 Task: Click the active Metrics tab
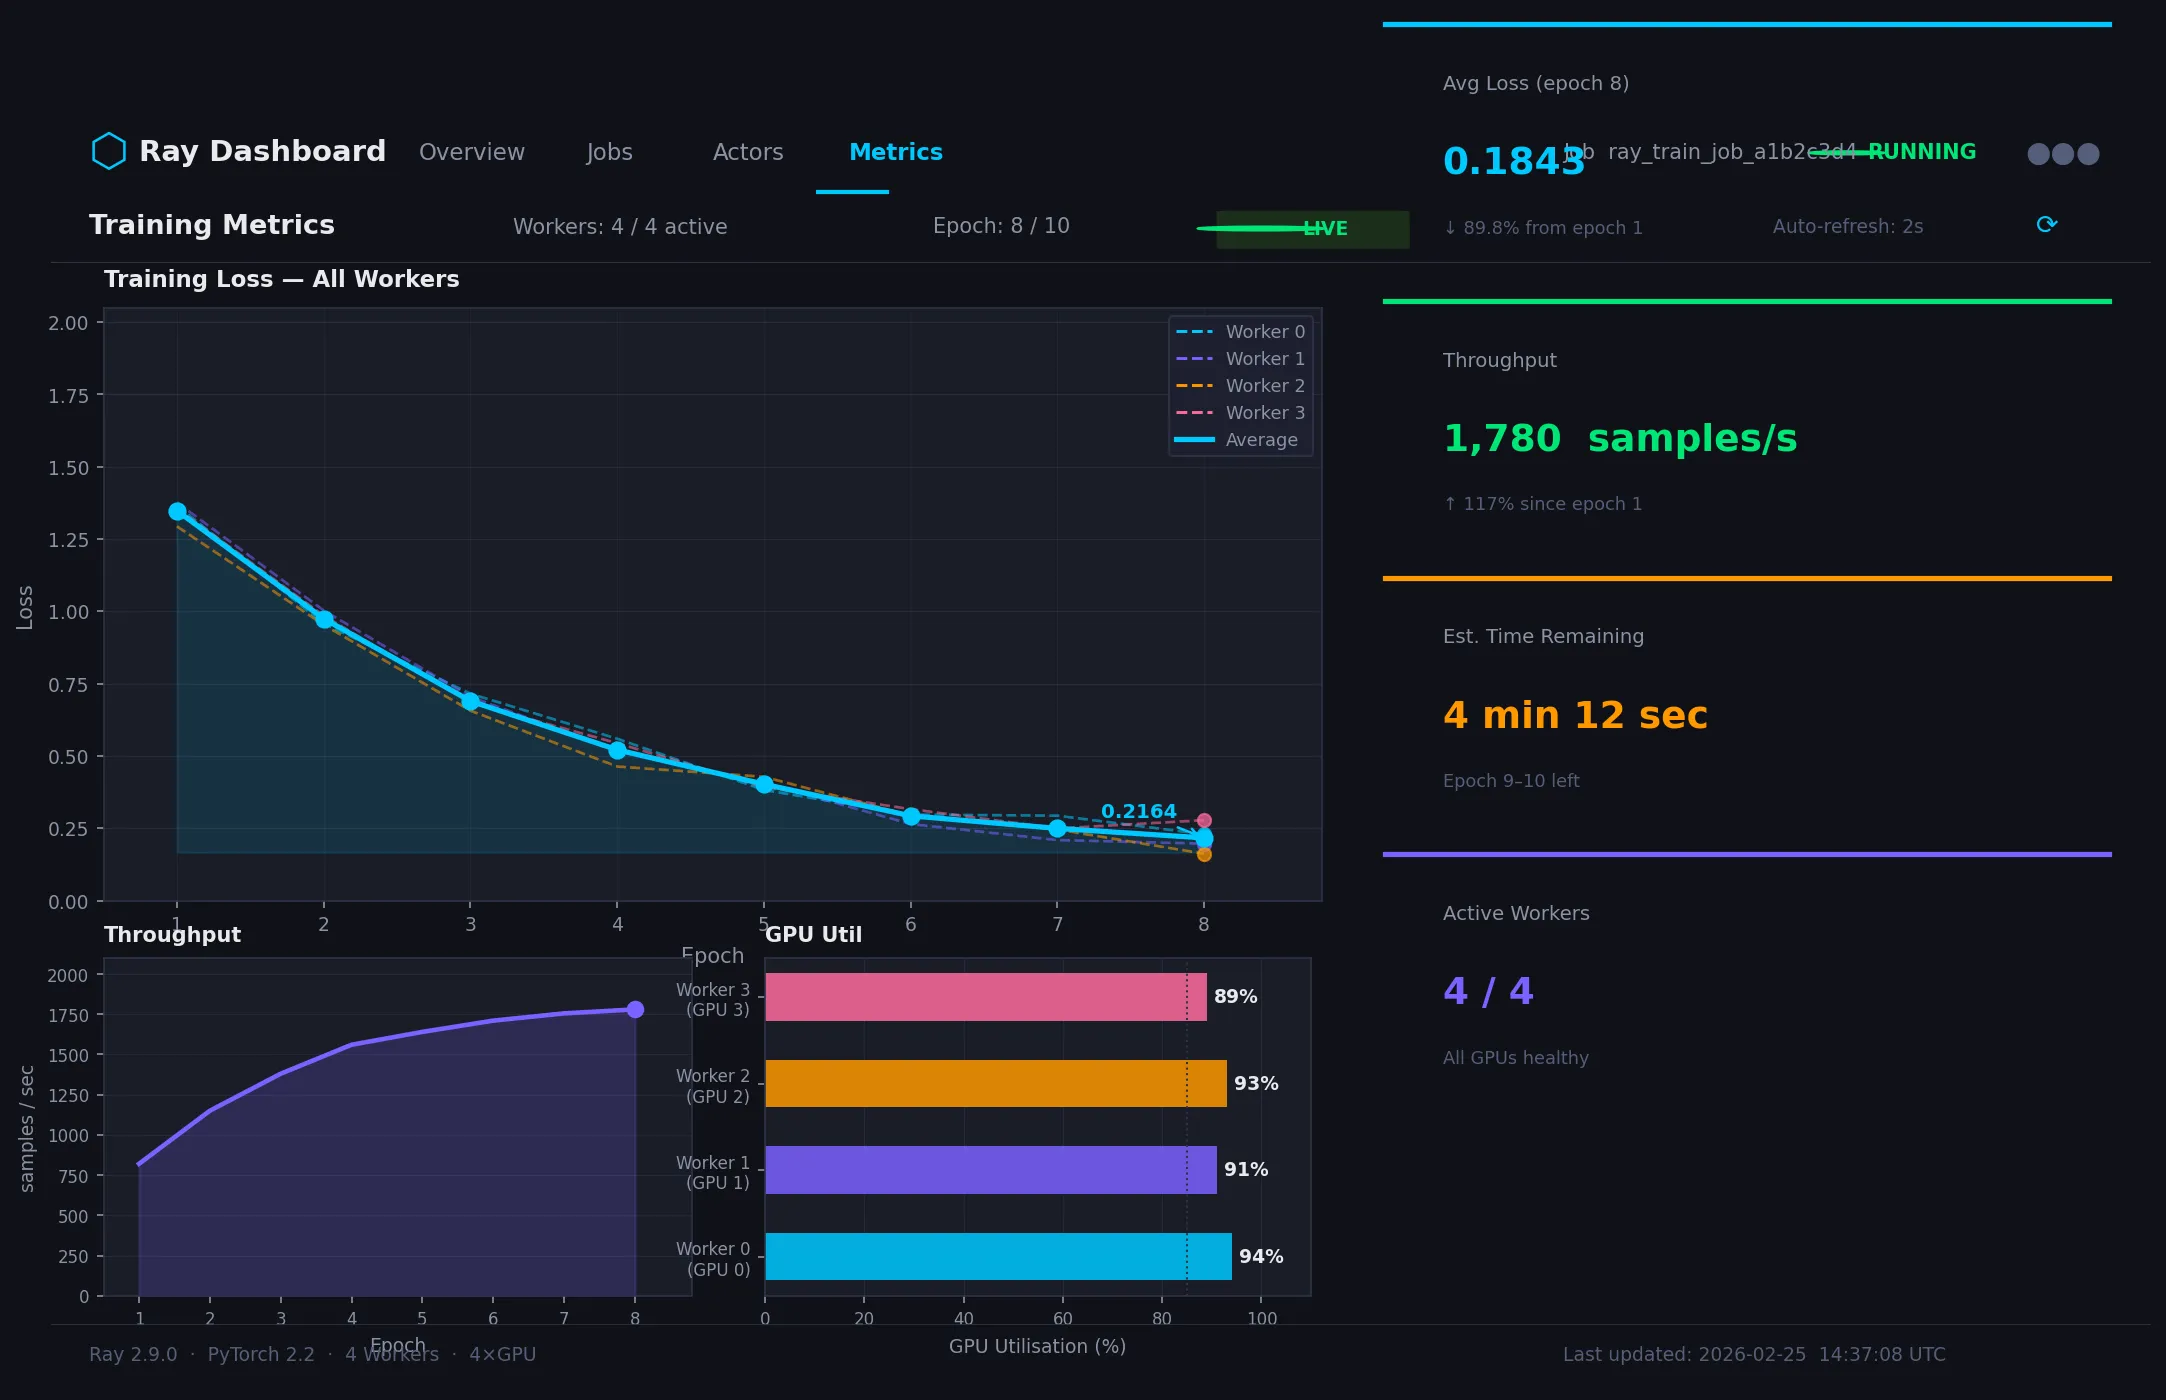click(896, 152)
